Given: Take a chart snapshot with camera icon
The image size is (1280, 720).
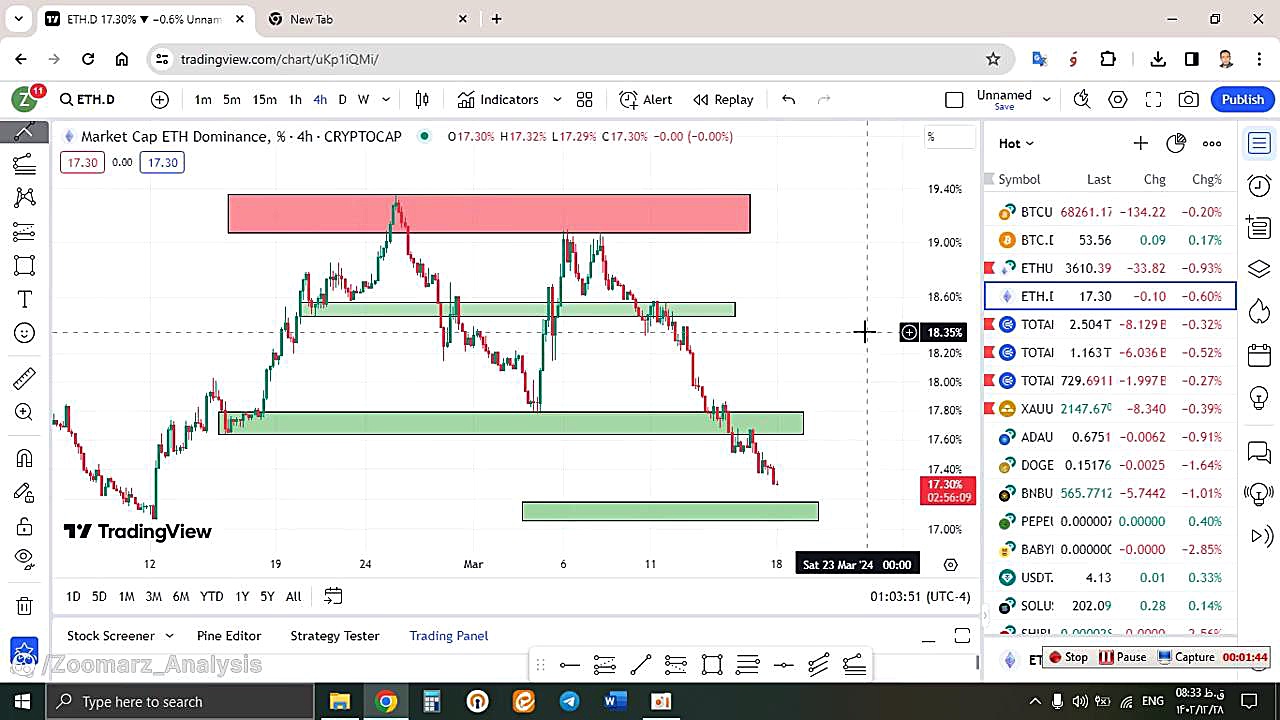Looking at the screenshot, I should tap(1188, 99).
